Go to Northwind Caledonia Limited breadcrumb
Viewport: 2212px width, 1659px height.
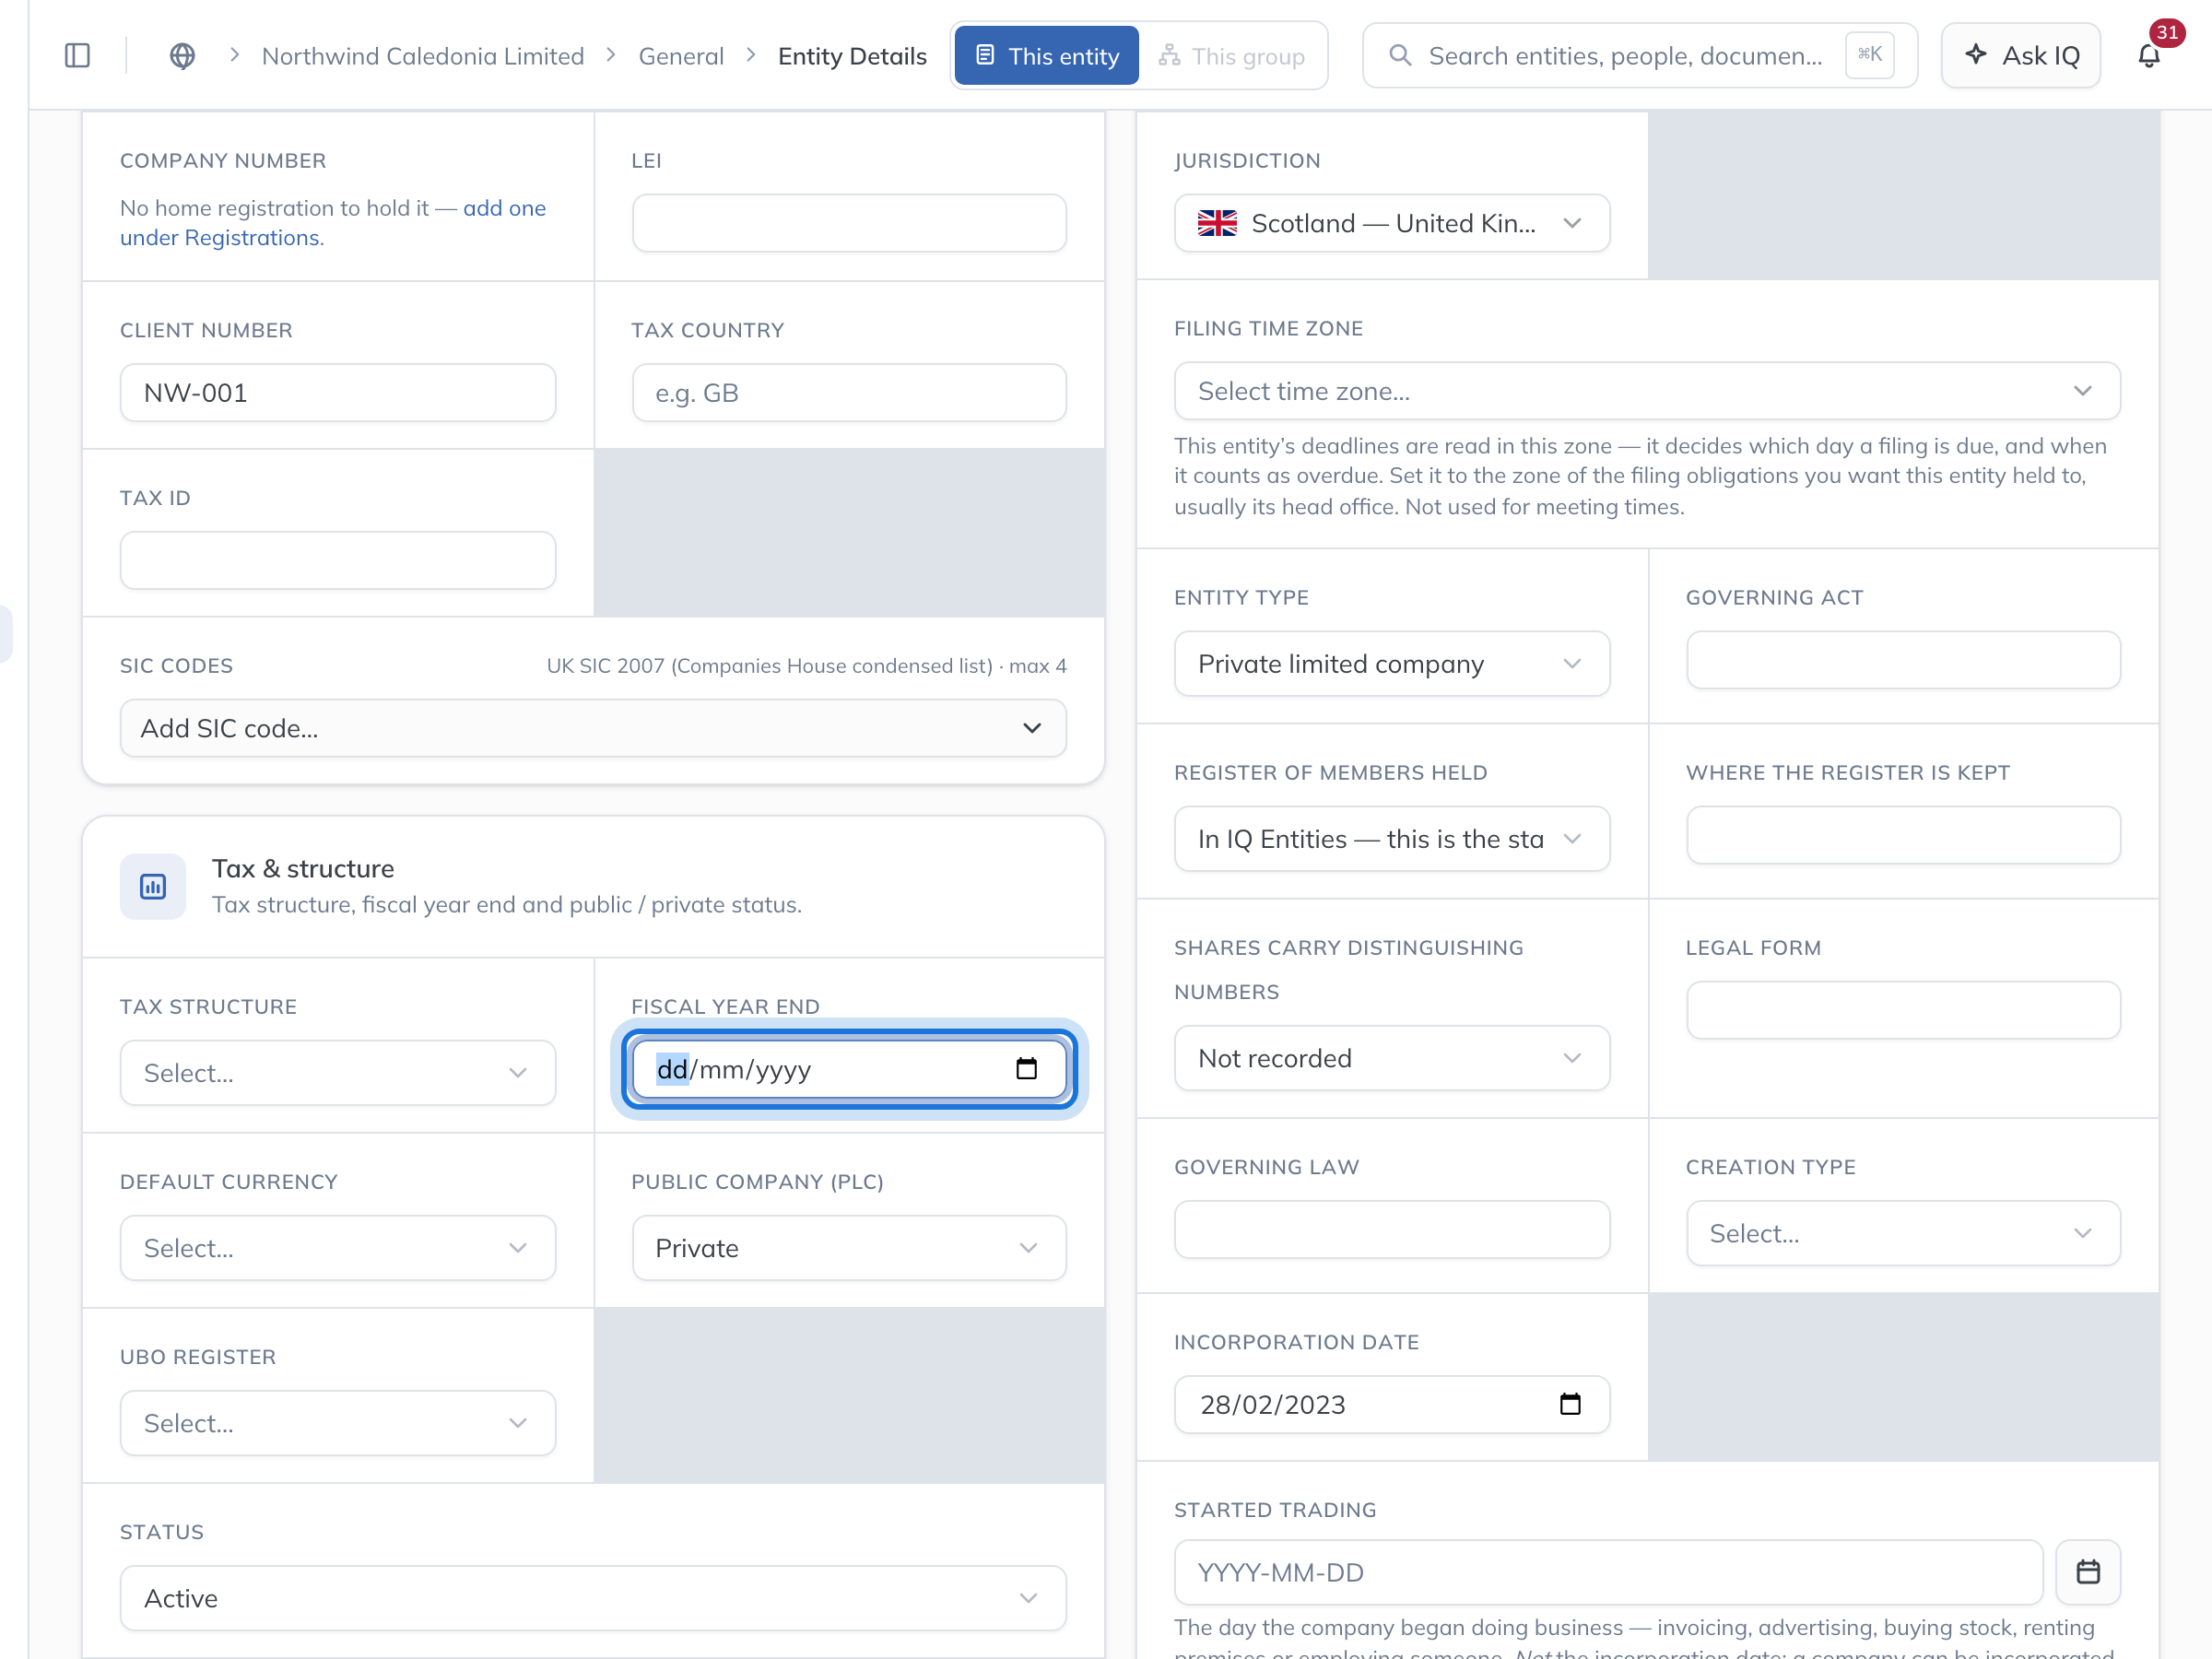[x=423, y=56]
